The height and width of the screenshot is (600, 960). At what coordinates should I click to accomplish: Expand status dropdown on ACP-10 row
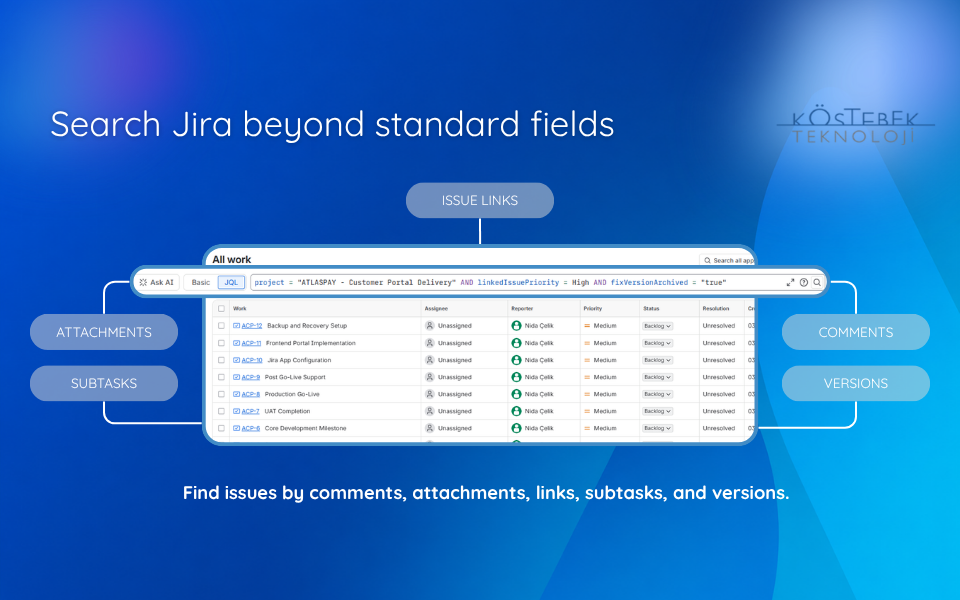658,360
